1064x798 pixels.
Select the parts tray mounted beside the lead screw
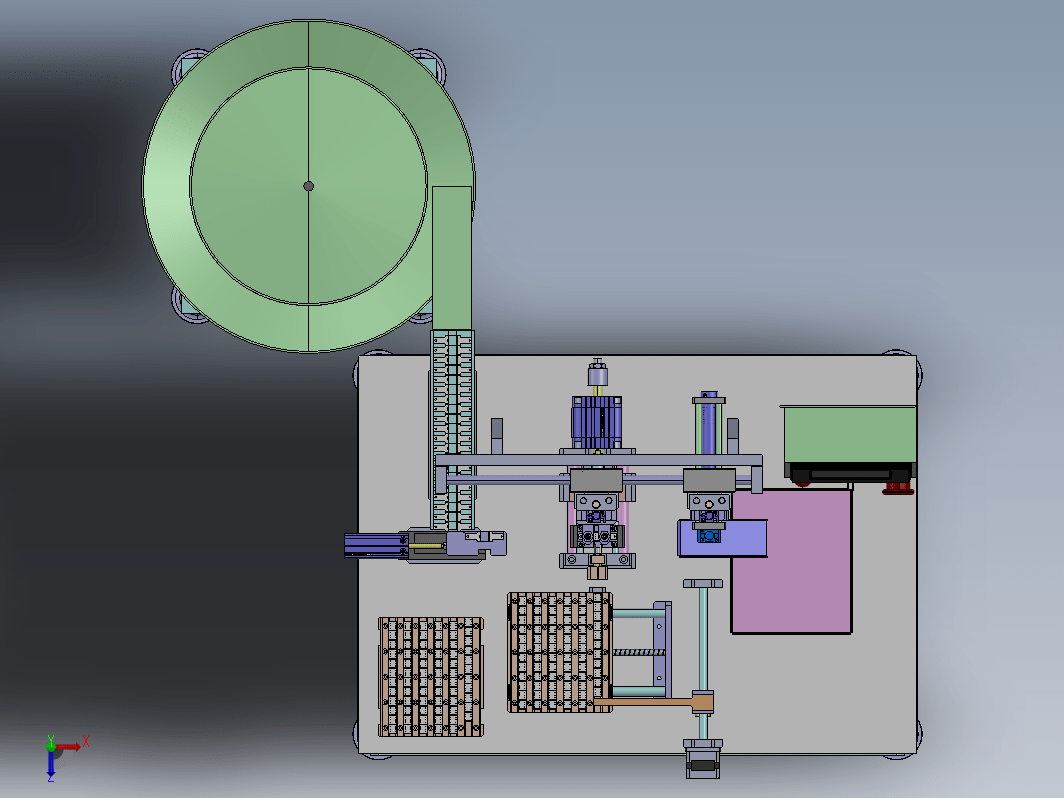560,652
